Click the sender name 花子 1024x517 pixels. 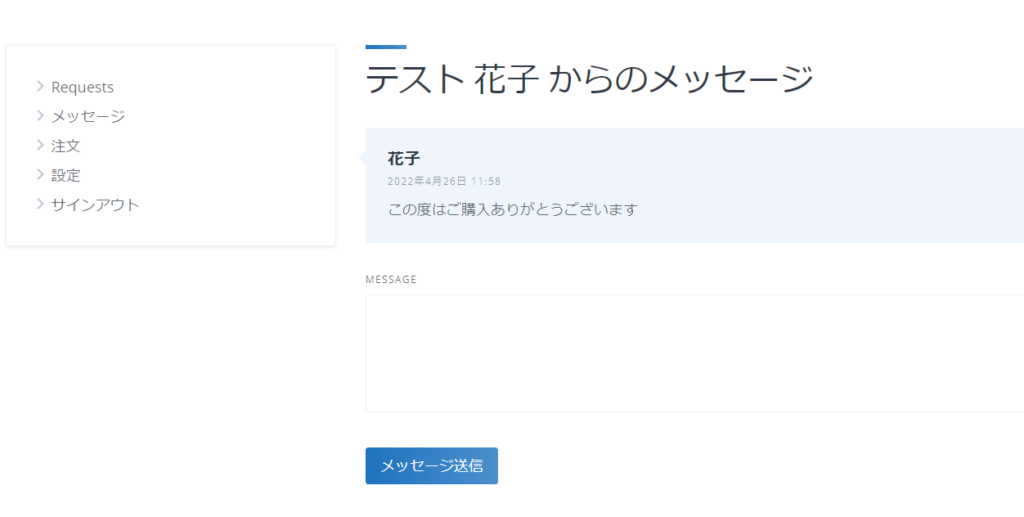point(403,159)
